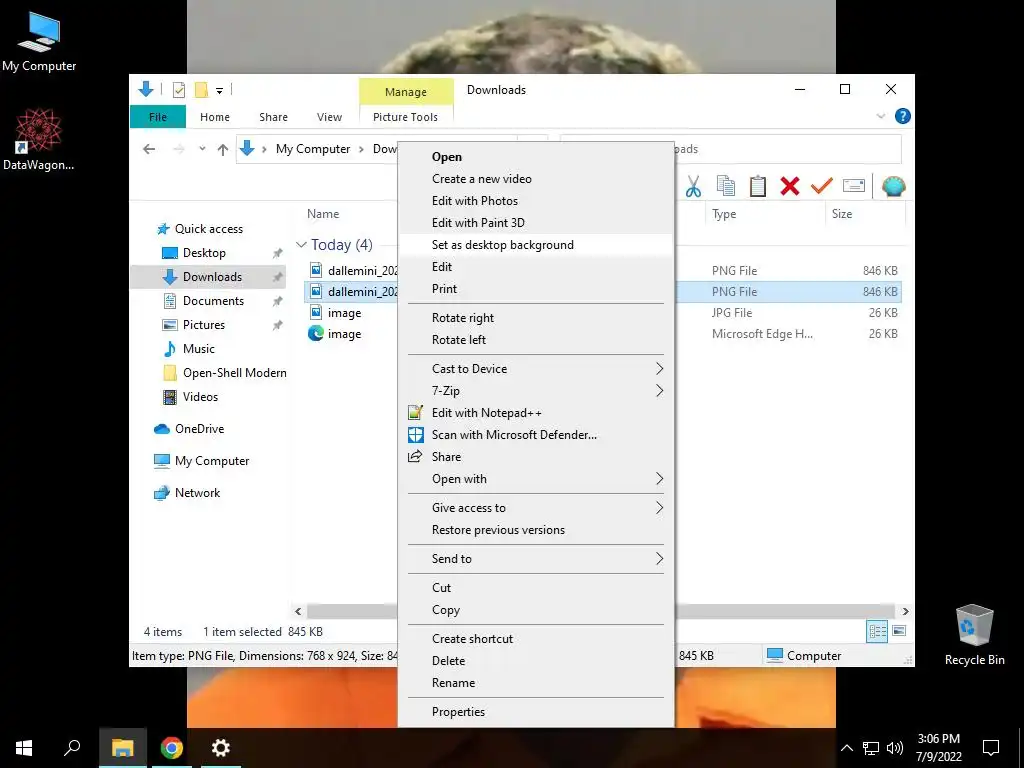Click the Cut scissors toolbar icon

click(694, 187)
